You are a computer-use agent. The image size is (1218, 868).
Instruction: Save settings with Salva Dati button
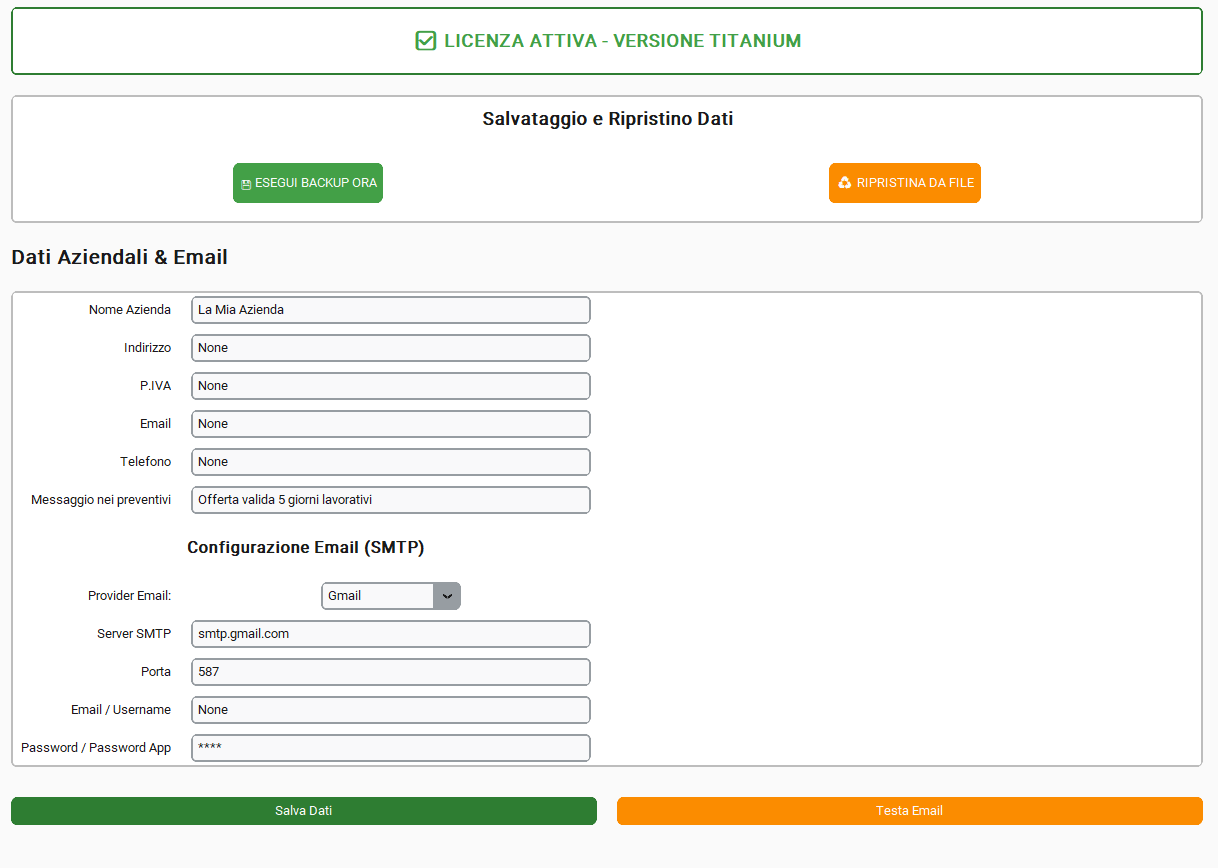pos(304,811)
